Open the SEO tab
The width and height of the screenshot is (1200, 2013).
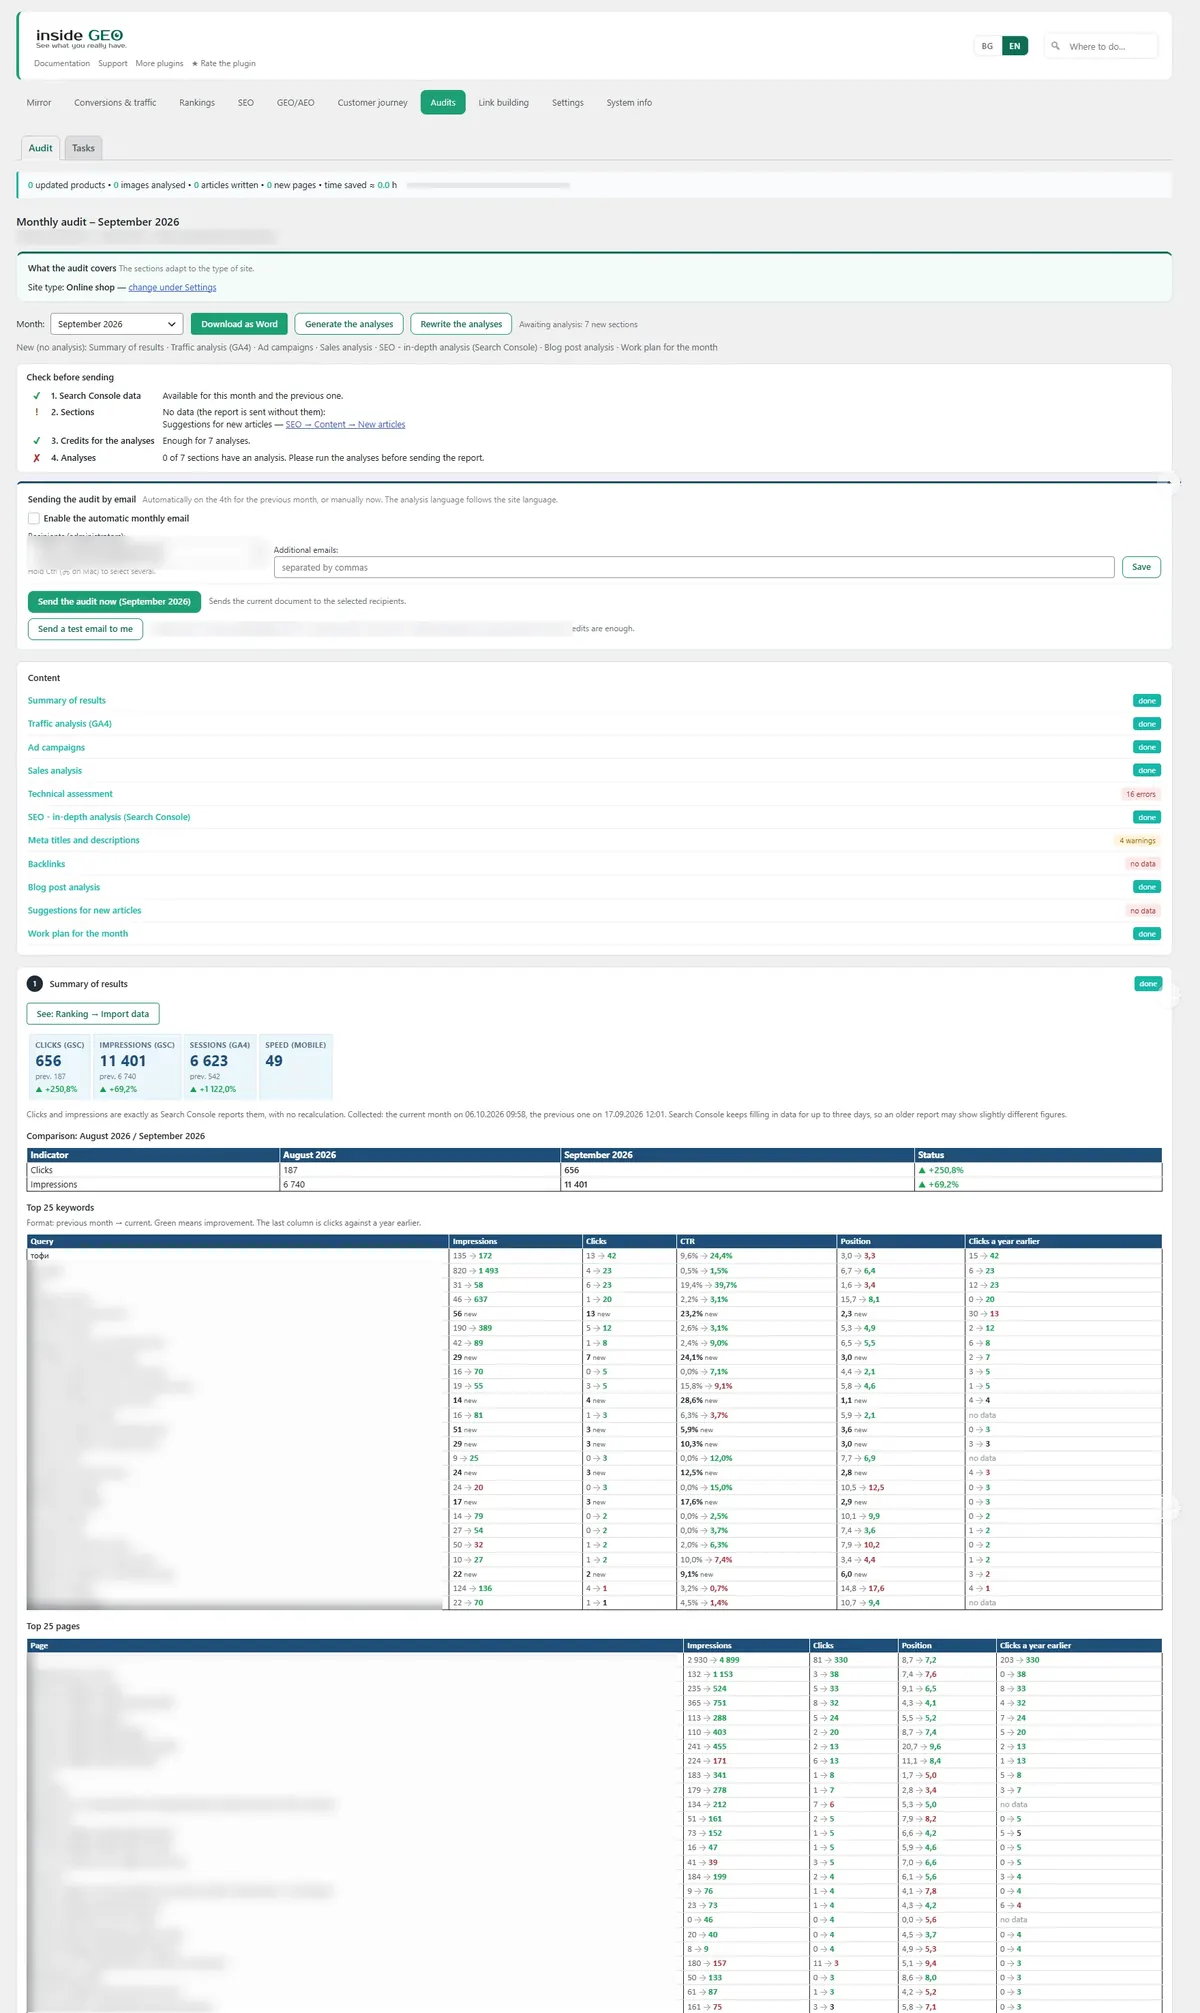[246, 103]
